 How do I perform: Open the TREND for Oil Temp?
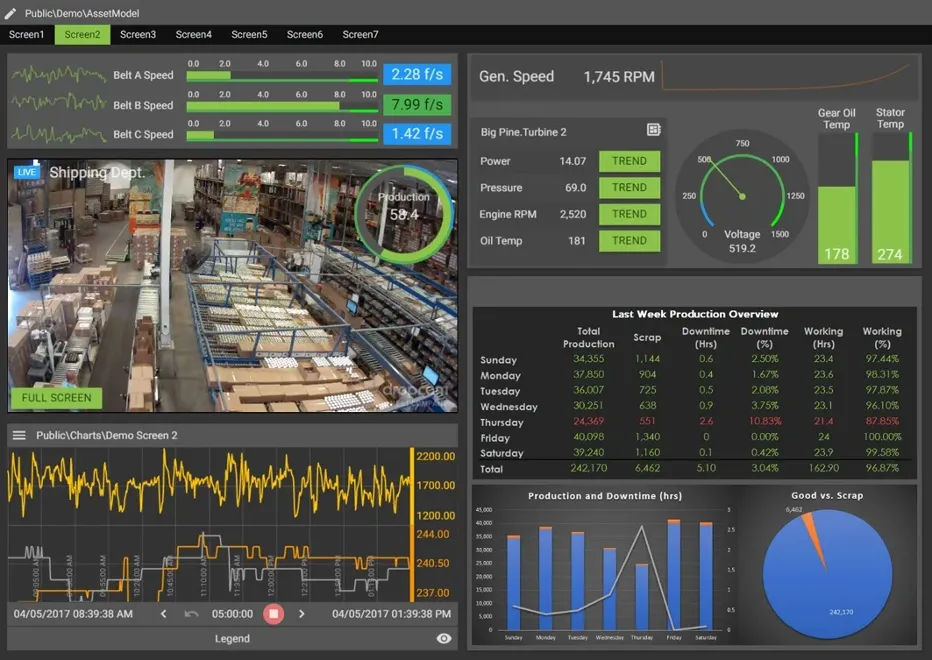[x=629, y=241]
